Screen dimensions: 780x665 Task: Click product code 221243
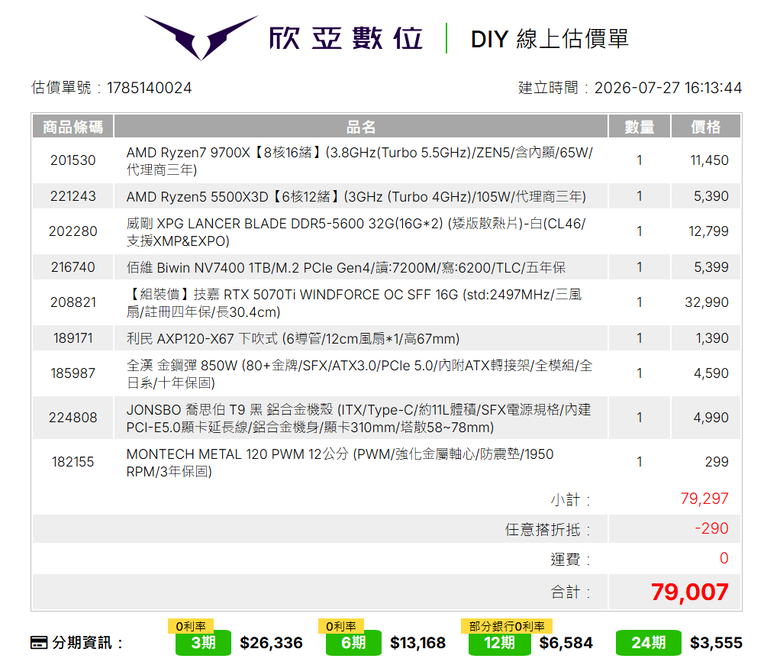pyautogui.click(x=73, y=196)
